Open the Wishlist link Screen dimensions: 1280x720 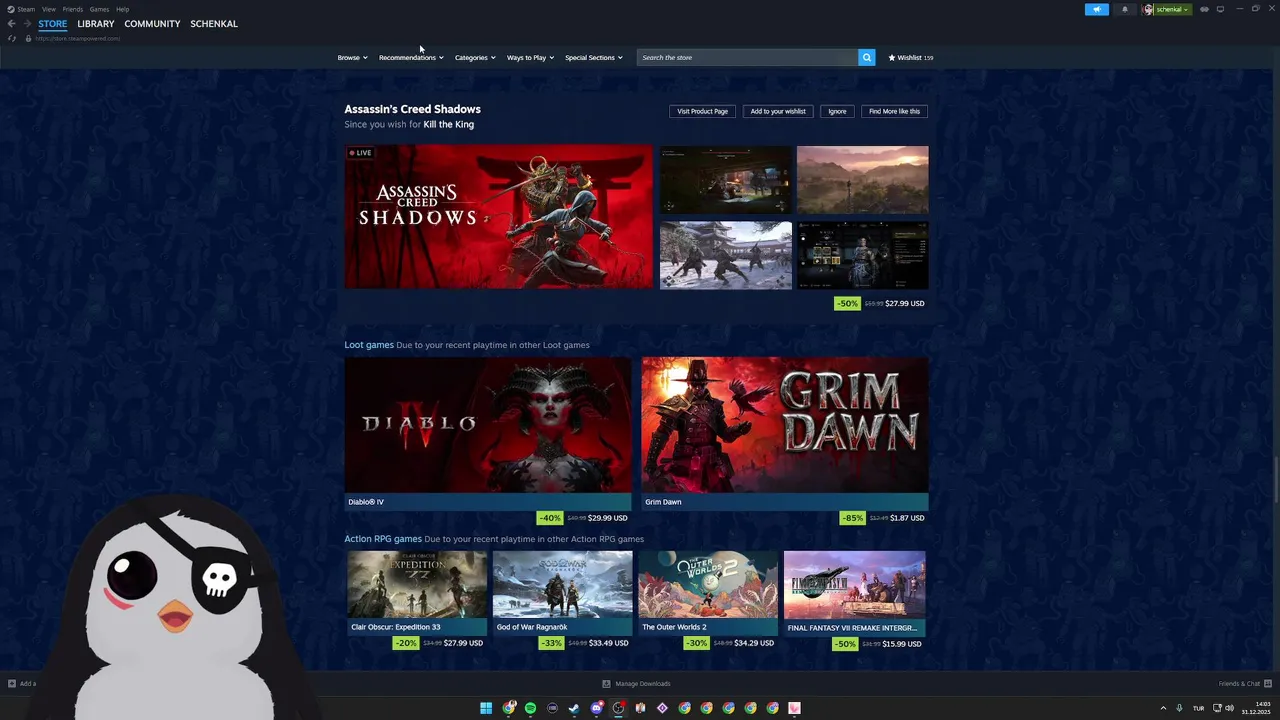[x=911, y=57]
